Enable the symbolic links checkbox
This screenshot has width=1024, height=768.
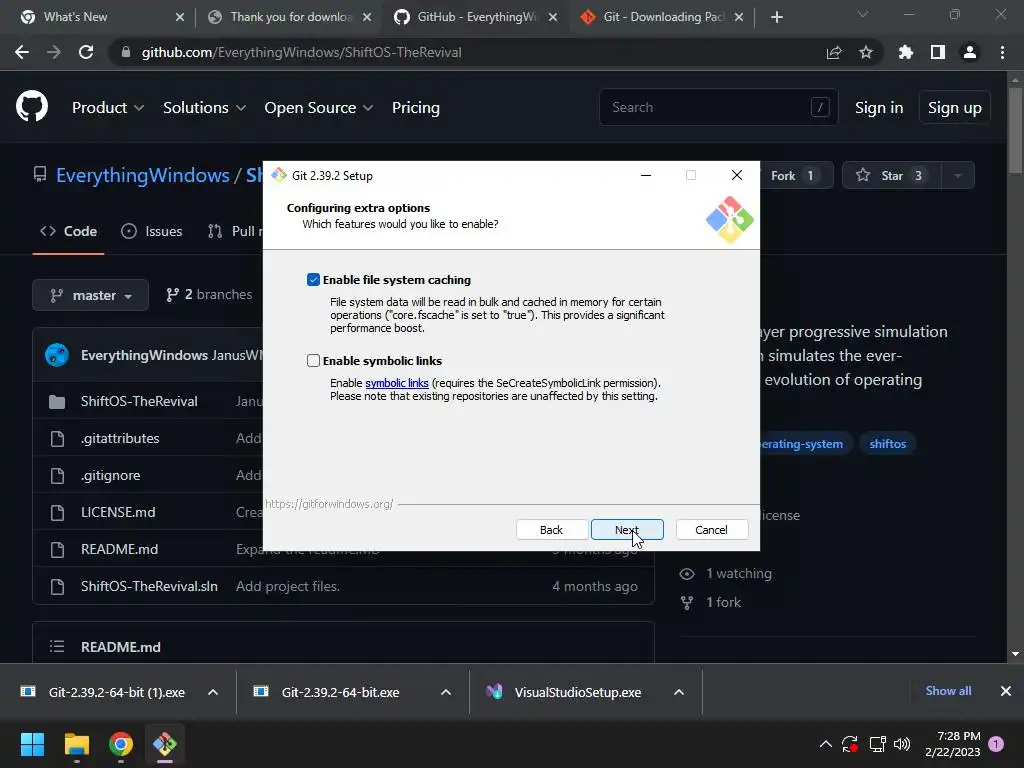click(313, 360)
